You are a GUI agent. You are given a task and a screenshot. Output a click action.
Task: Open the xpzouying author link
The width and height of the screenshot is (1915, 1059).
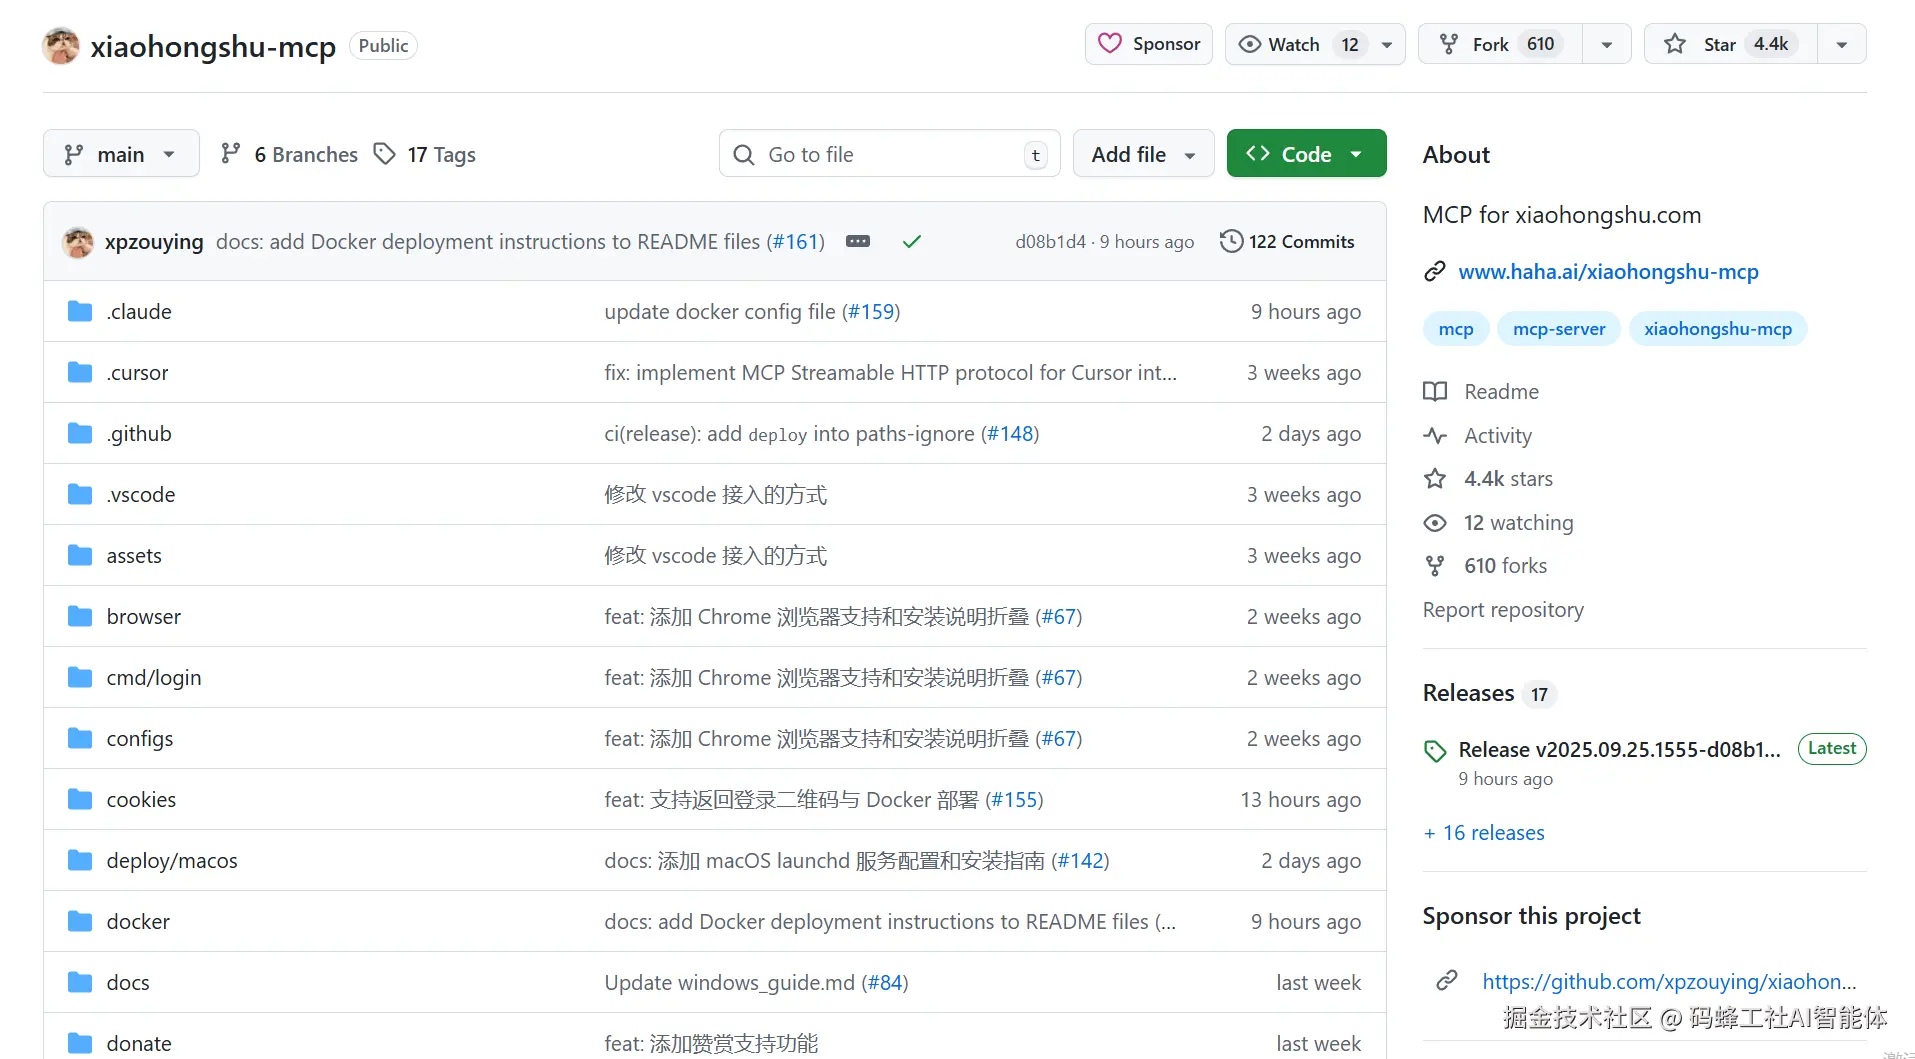(x=154, y=242)
